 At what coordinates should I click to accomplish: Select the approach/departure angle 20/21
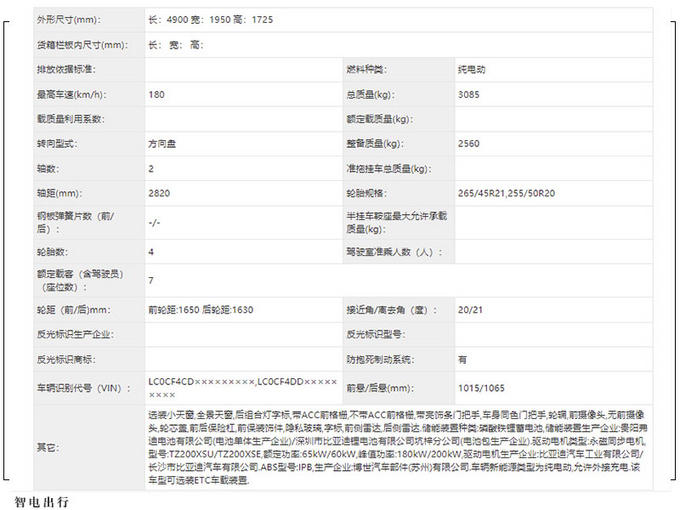pyautogui.click(x=470, y=310)
